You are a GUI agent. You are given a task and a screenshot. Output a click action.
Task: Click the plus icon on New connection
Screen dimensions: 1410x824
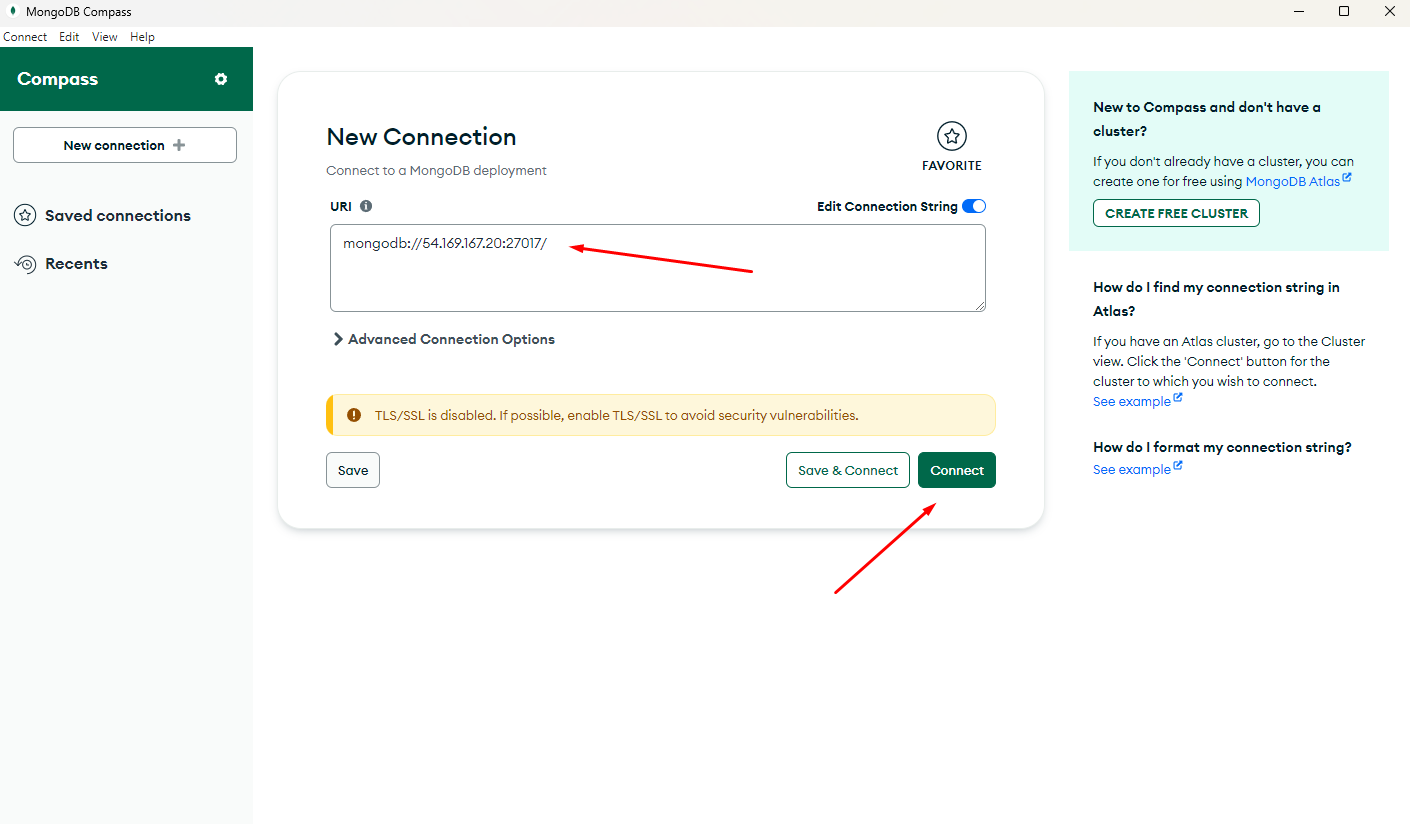coord(179,145)
